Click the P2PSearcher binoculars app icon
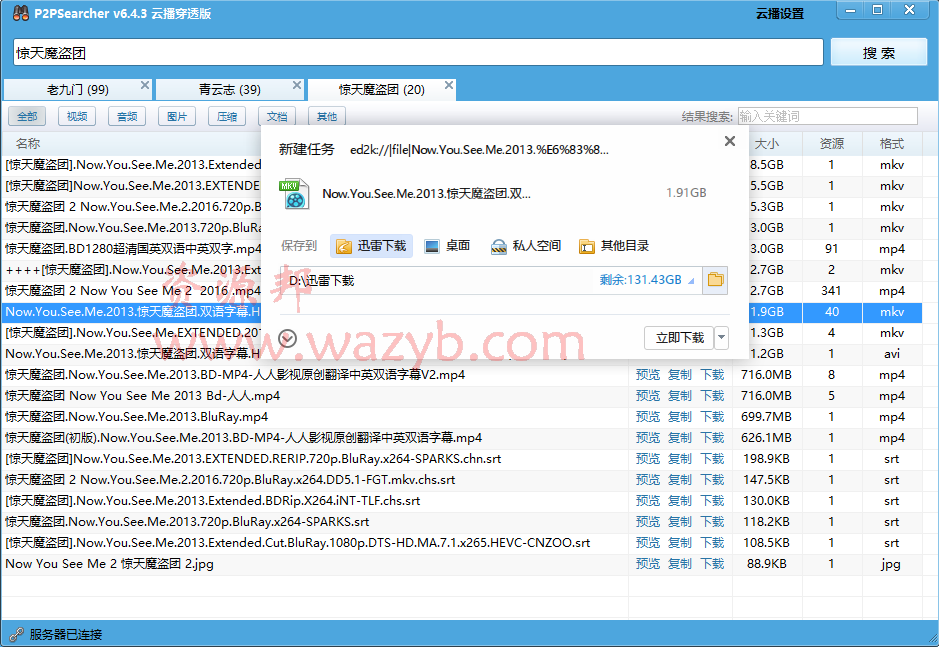 (20, 13)
